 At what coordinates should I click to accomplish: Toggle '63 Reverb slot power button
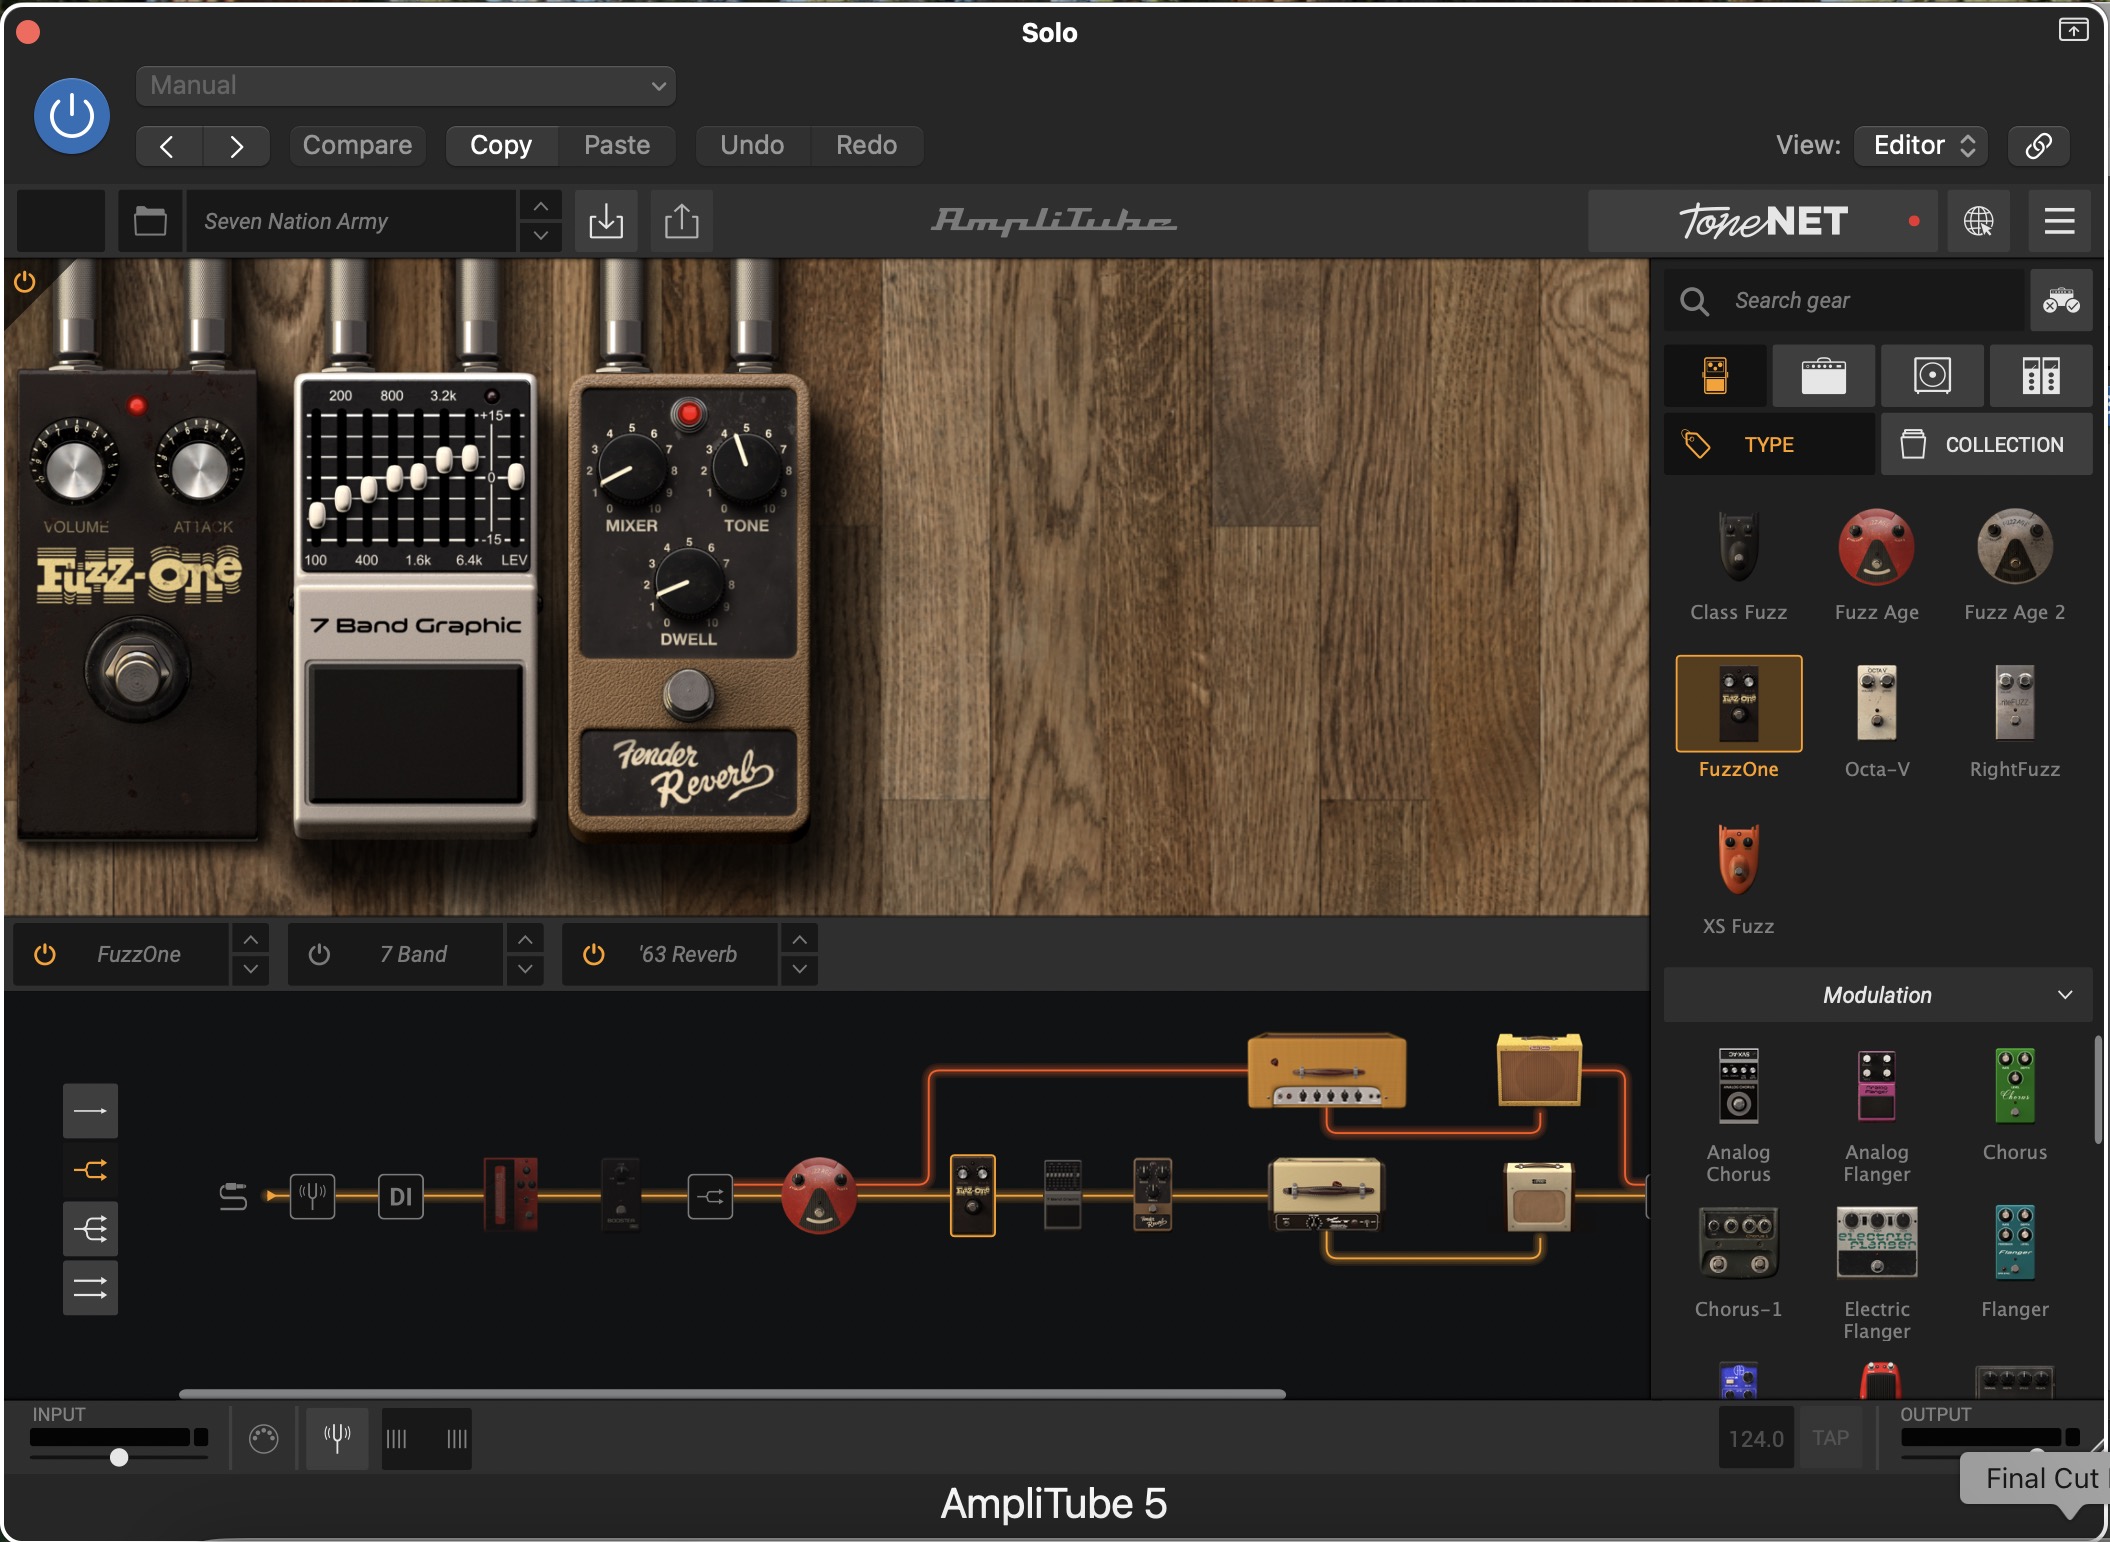coord(593,954)
